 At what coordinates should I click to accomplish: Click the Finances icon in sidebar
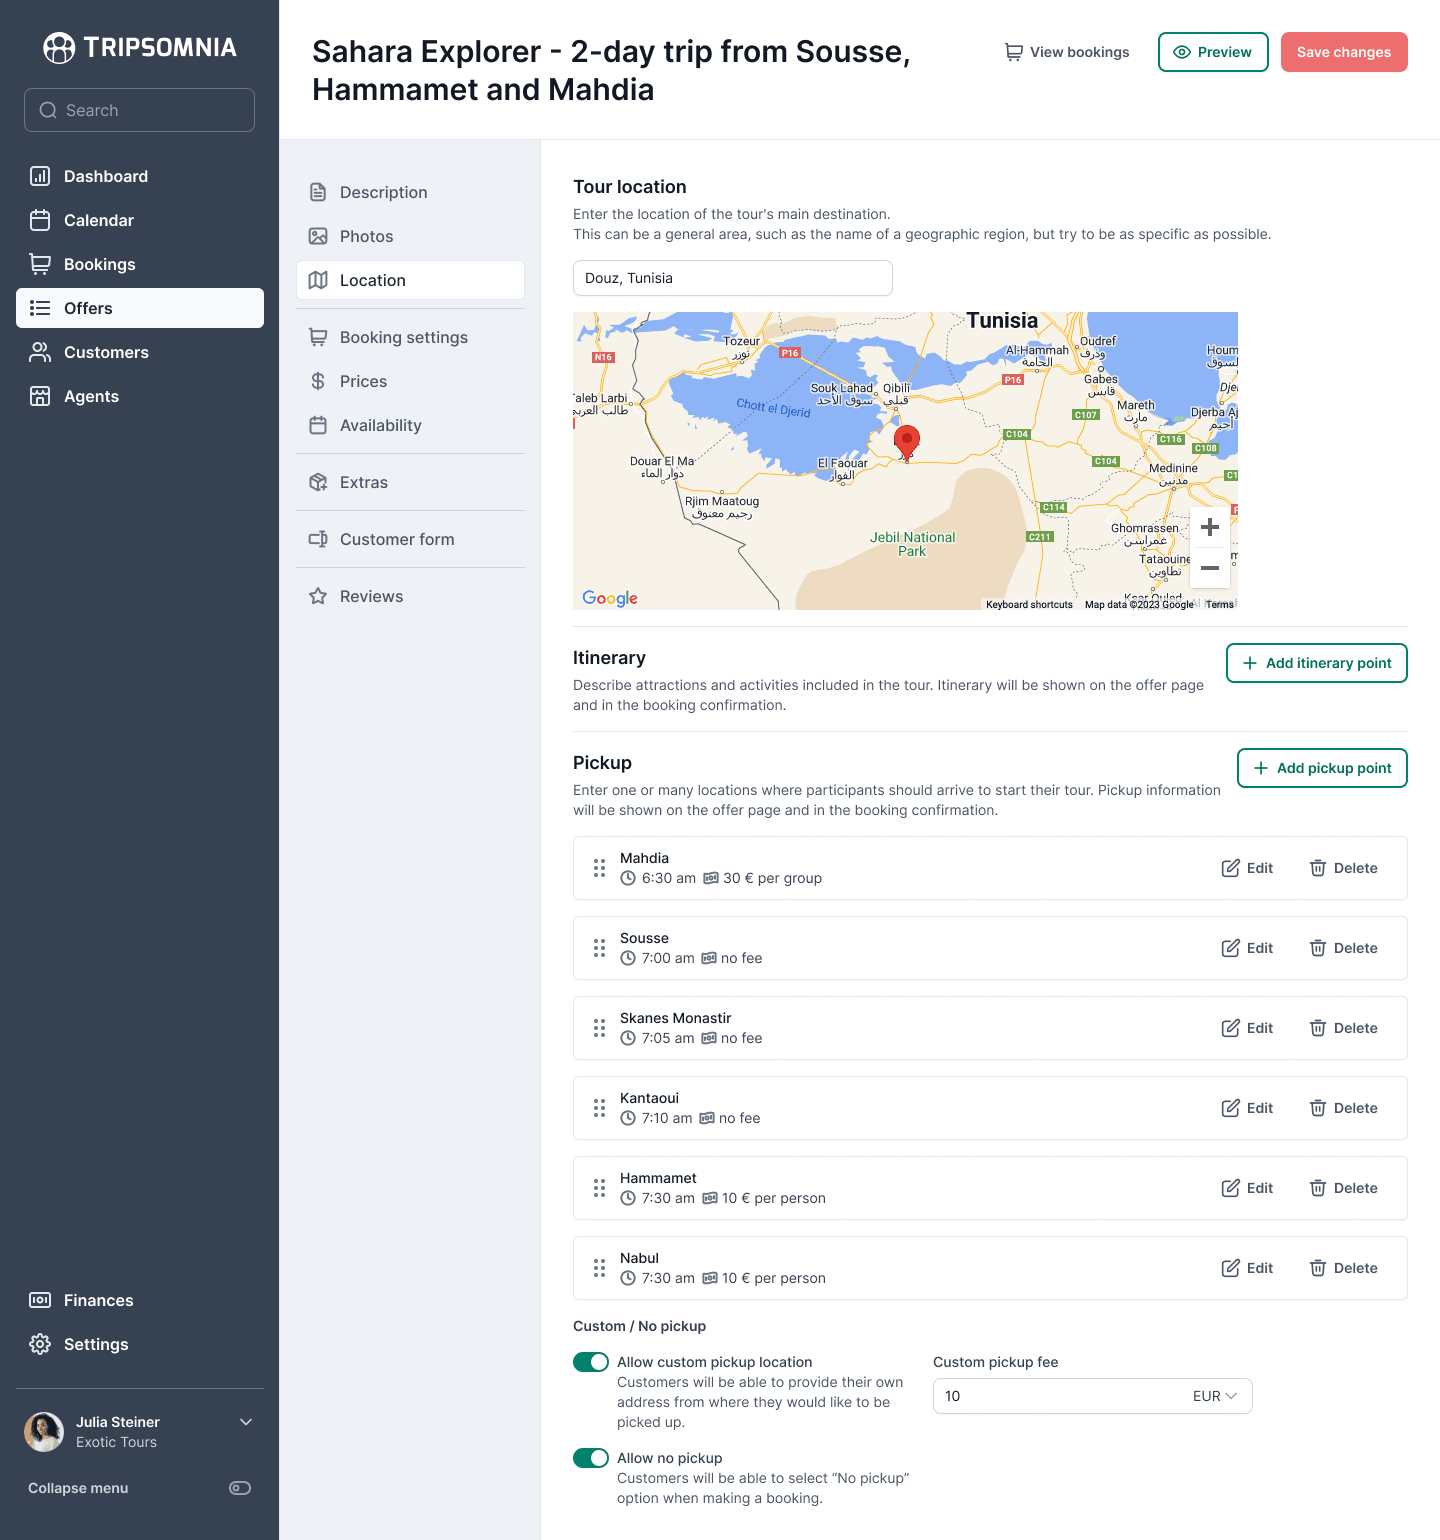40,1300
